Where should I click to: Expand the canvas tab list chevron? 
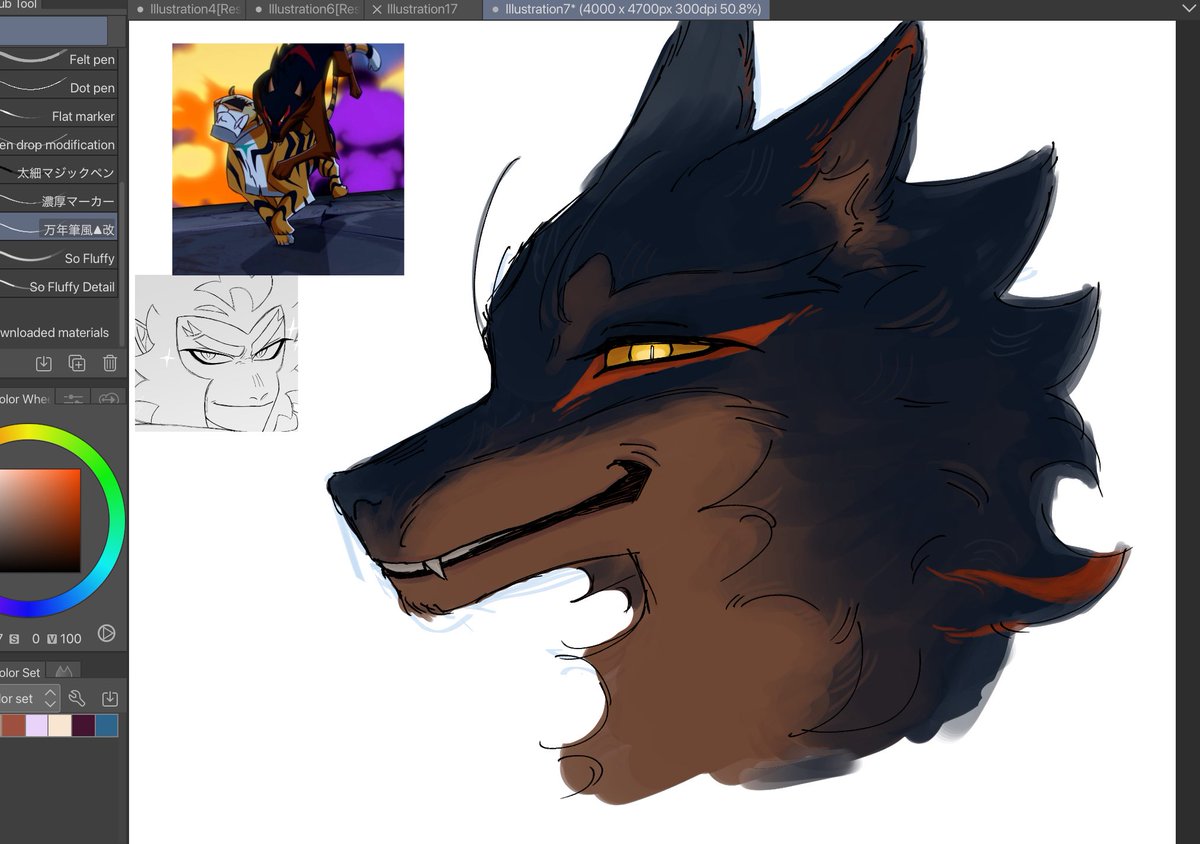click(1188, 7)
